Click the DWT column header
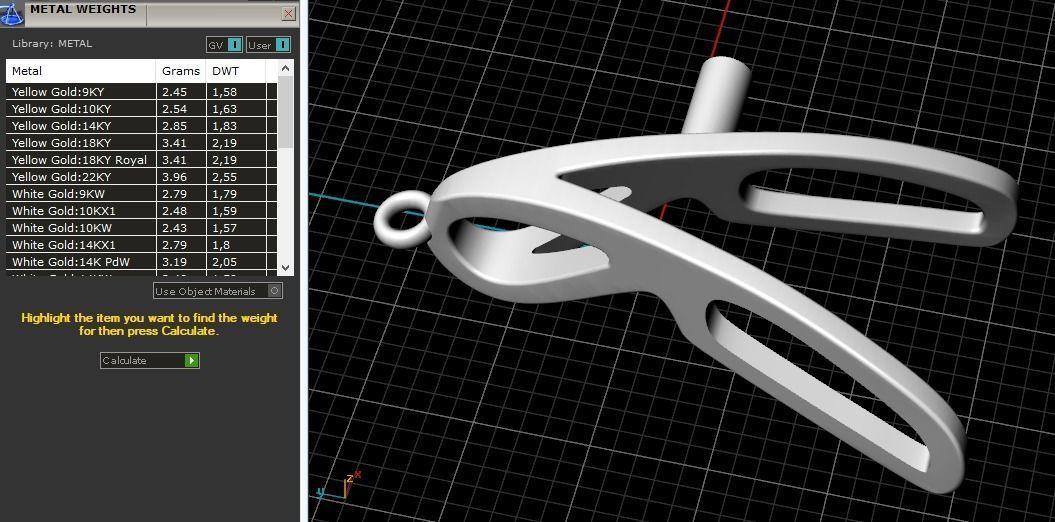1055x522 pixels. coord(235,71)
